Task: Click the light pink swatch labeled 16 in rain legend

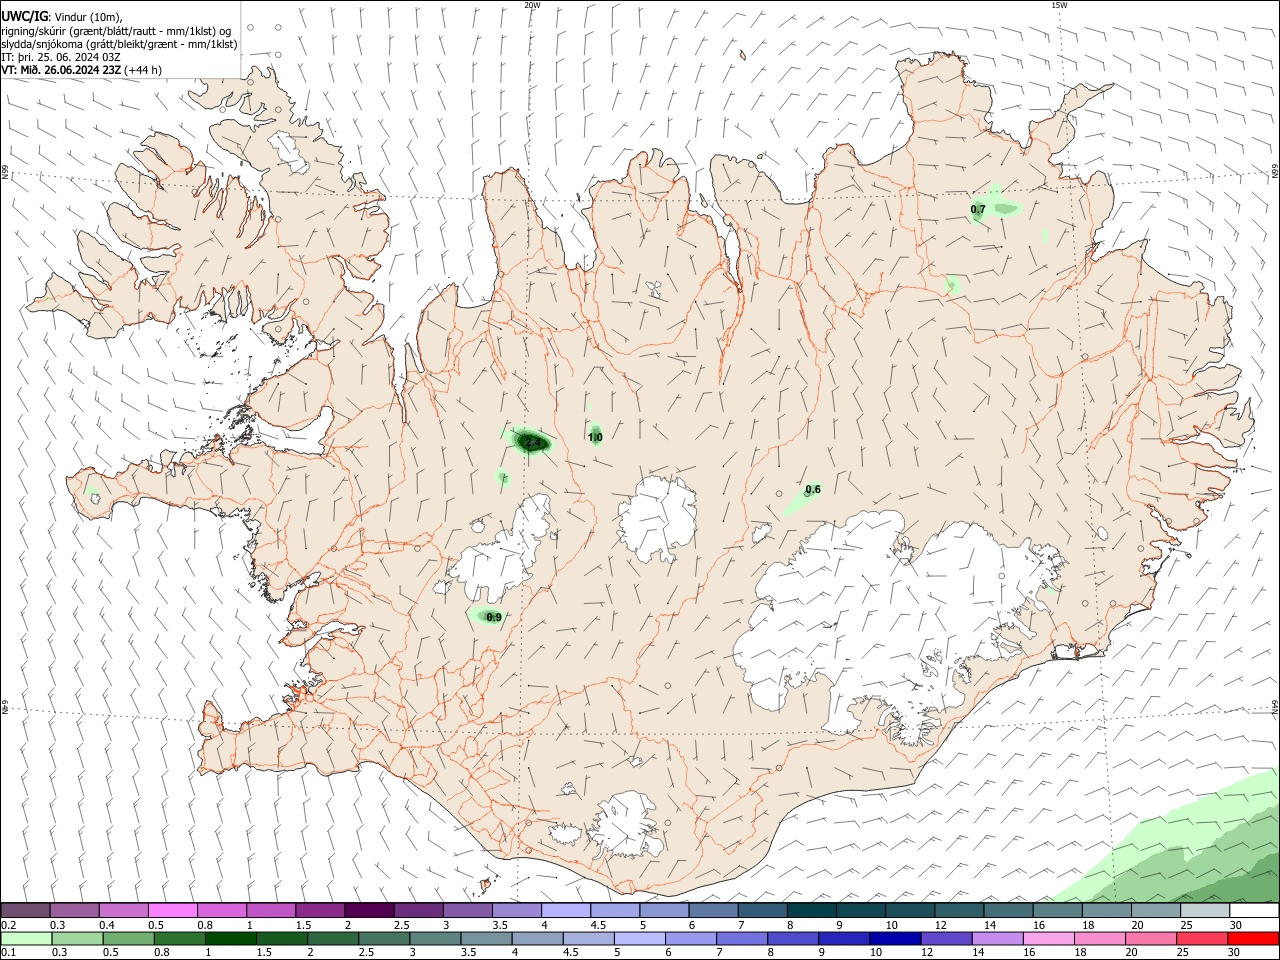Action: point(1048,939)
